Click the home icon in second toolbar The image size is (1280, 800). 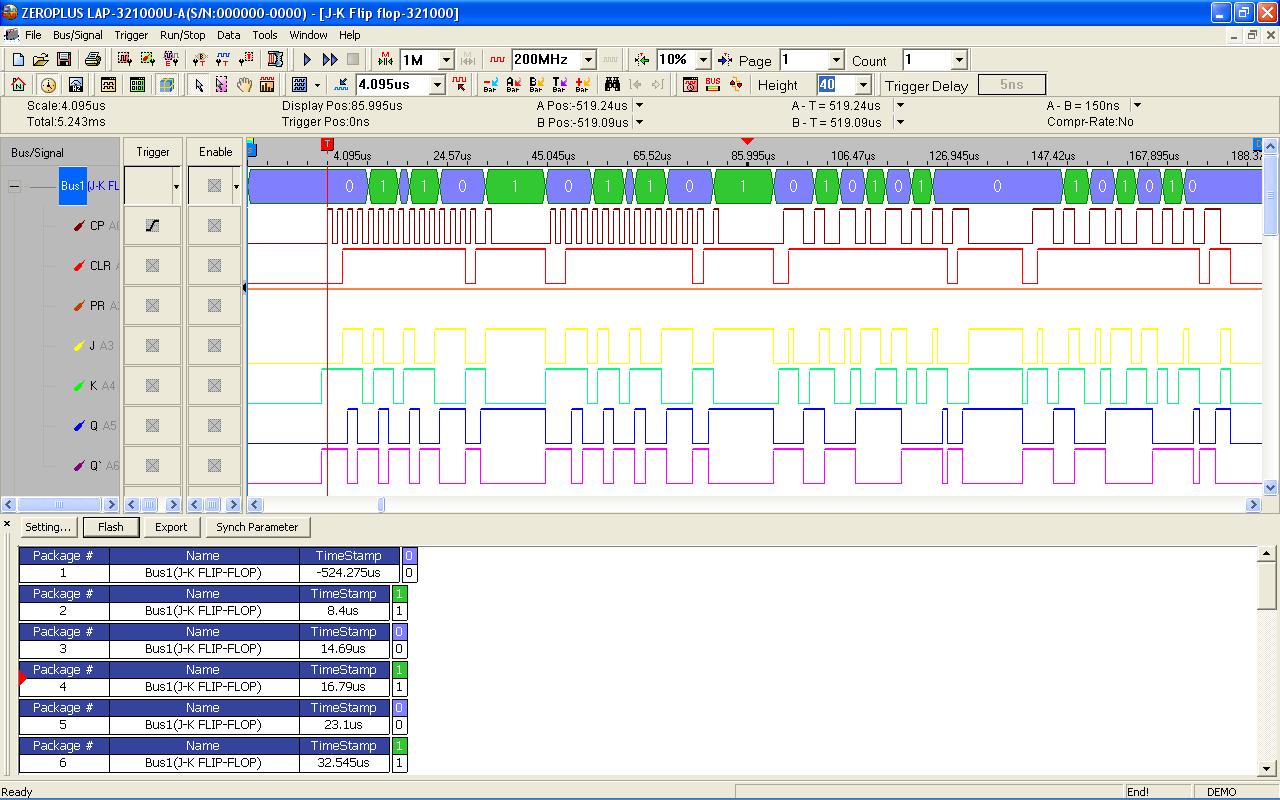18,85
